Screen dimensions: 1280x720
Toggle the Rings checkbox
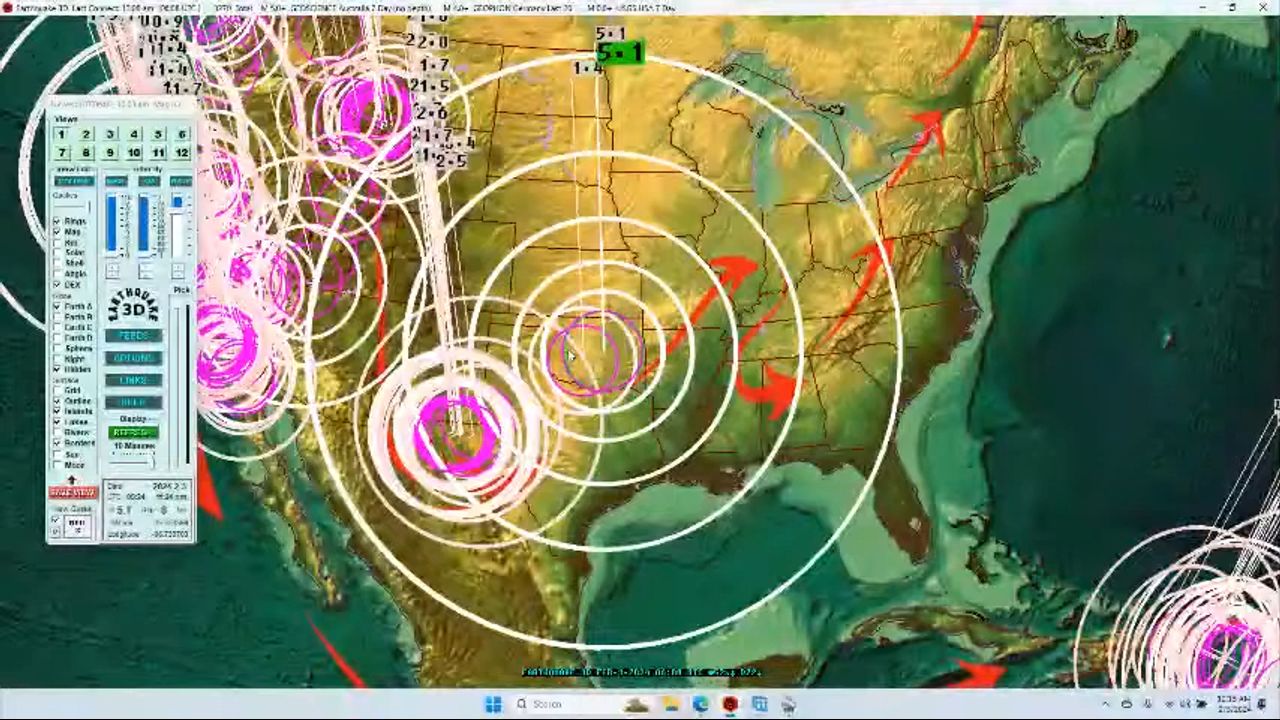(57, 221)
